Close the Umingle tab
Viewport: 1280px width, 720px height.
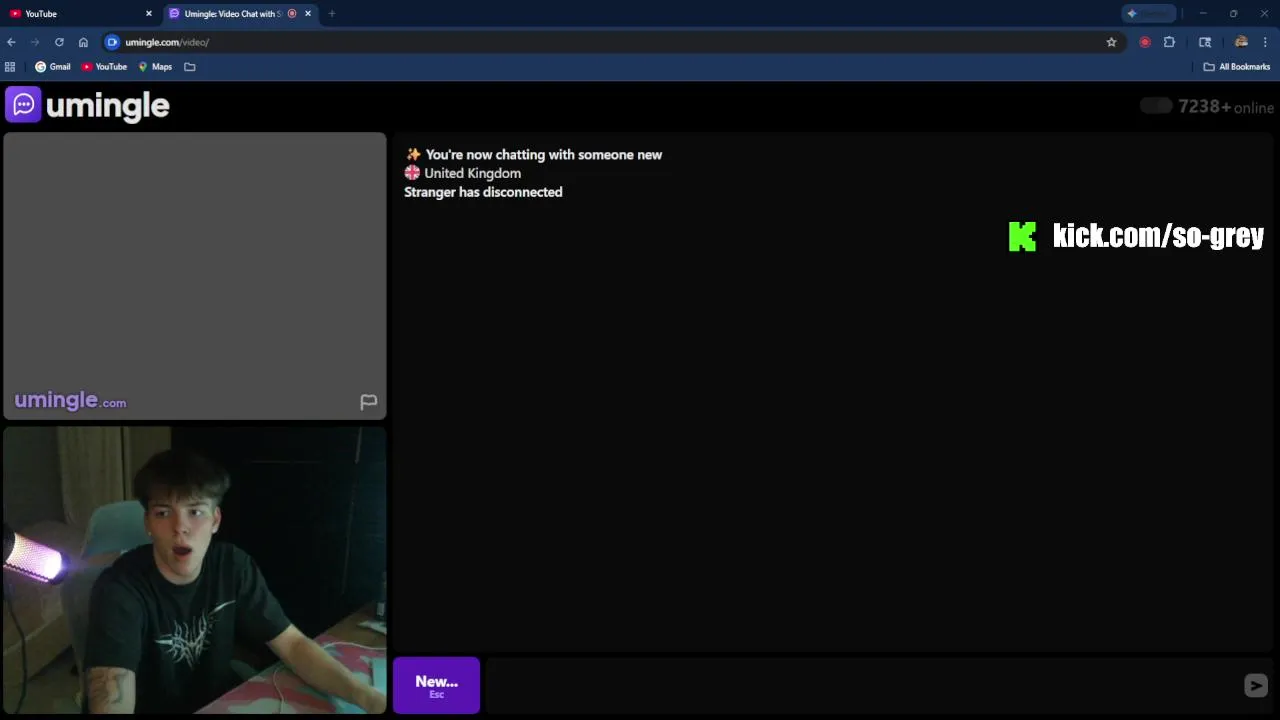coord(308,14)
